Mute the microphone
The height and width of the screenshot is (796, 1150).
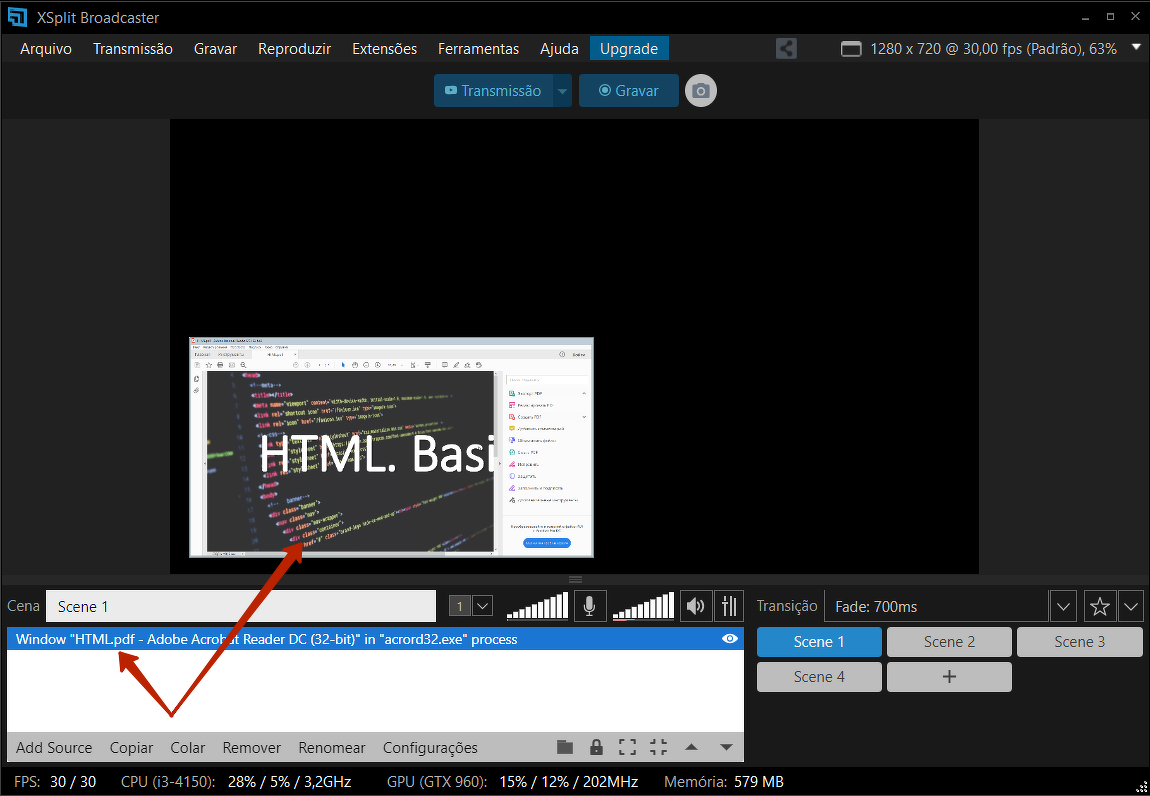(x=590, y=606)
